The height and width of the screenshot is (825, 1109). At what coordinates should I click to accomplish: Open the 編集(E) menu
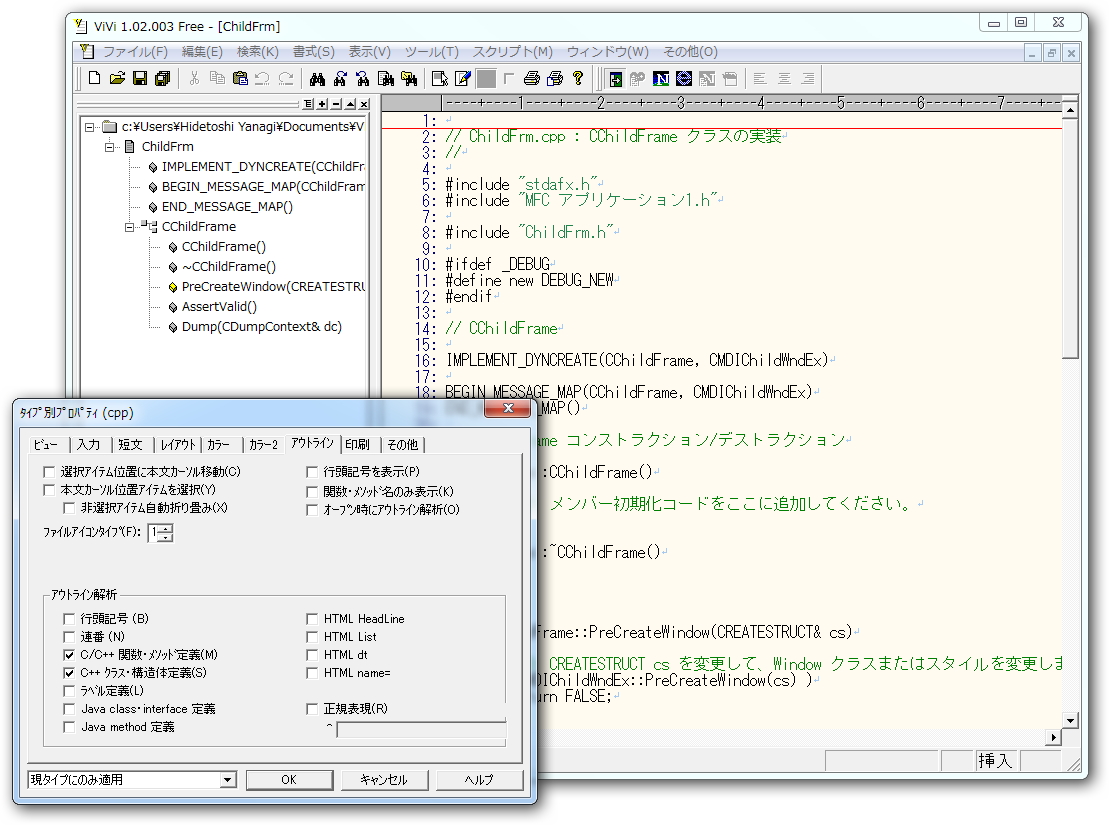(x=202, y=52)
